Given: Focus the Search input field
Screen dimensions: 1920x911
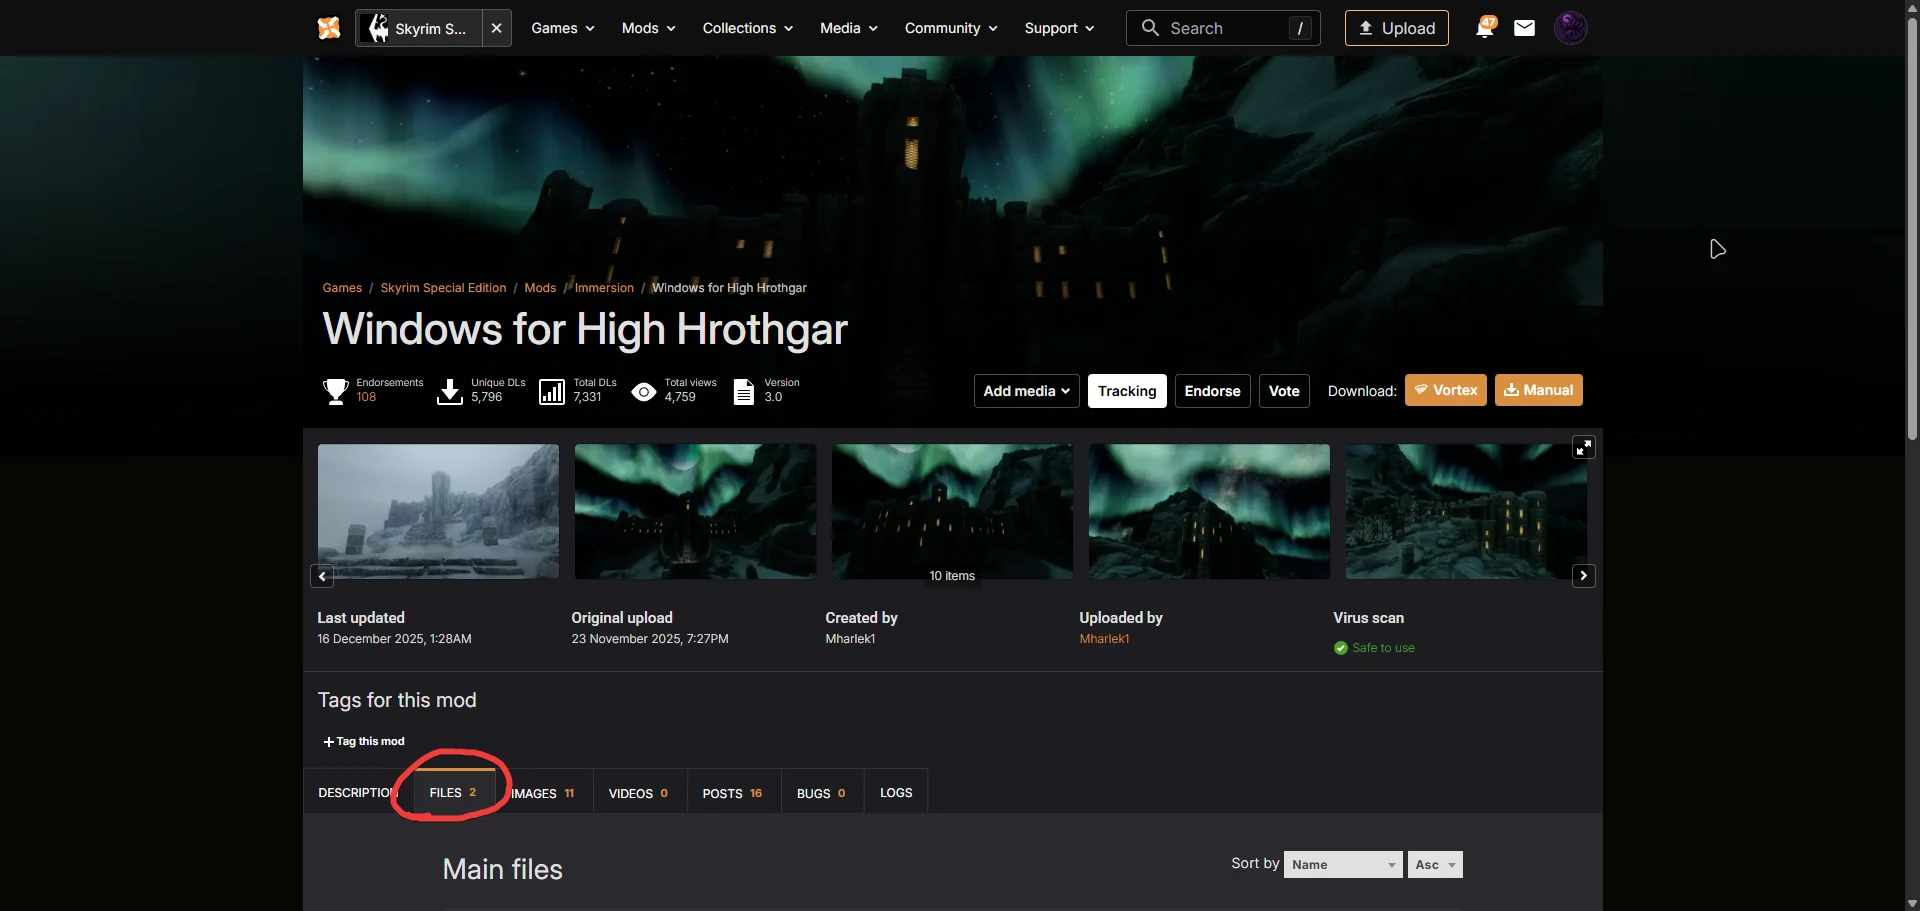Looking at the screenshot, I should [x=1223, y=28].
